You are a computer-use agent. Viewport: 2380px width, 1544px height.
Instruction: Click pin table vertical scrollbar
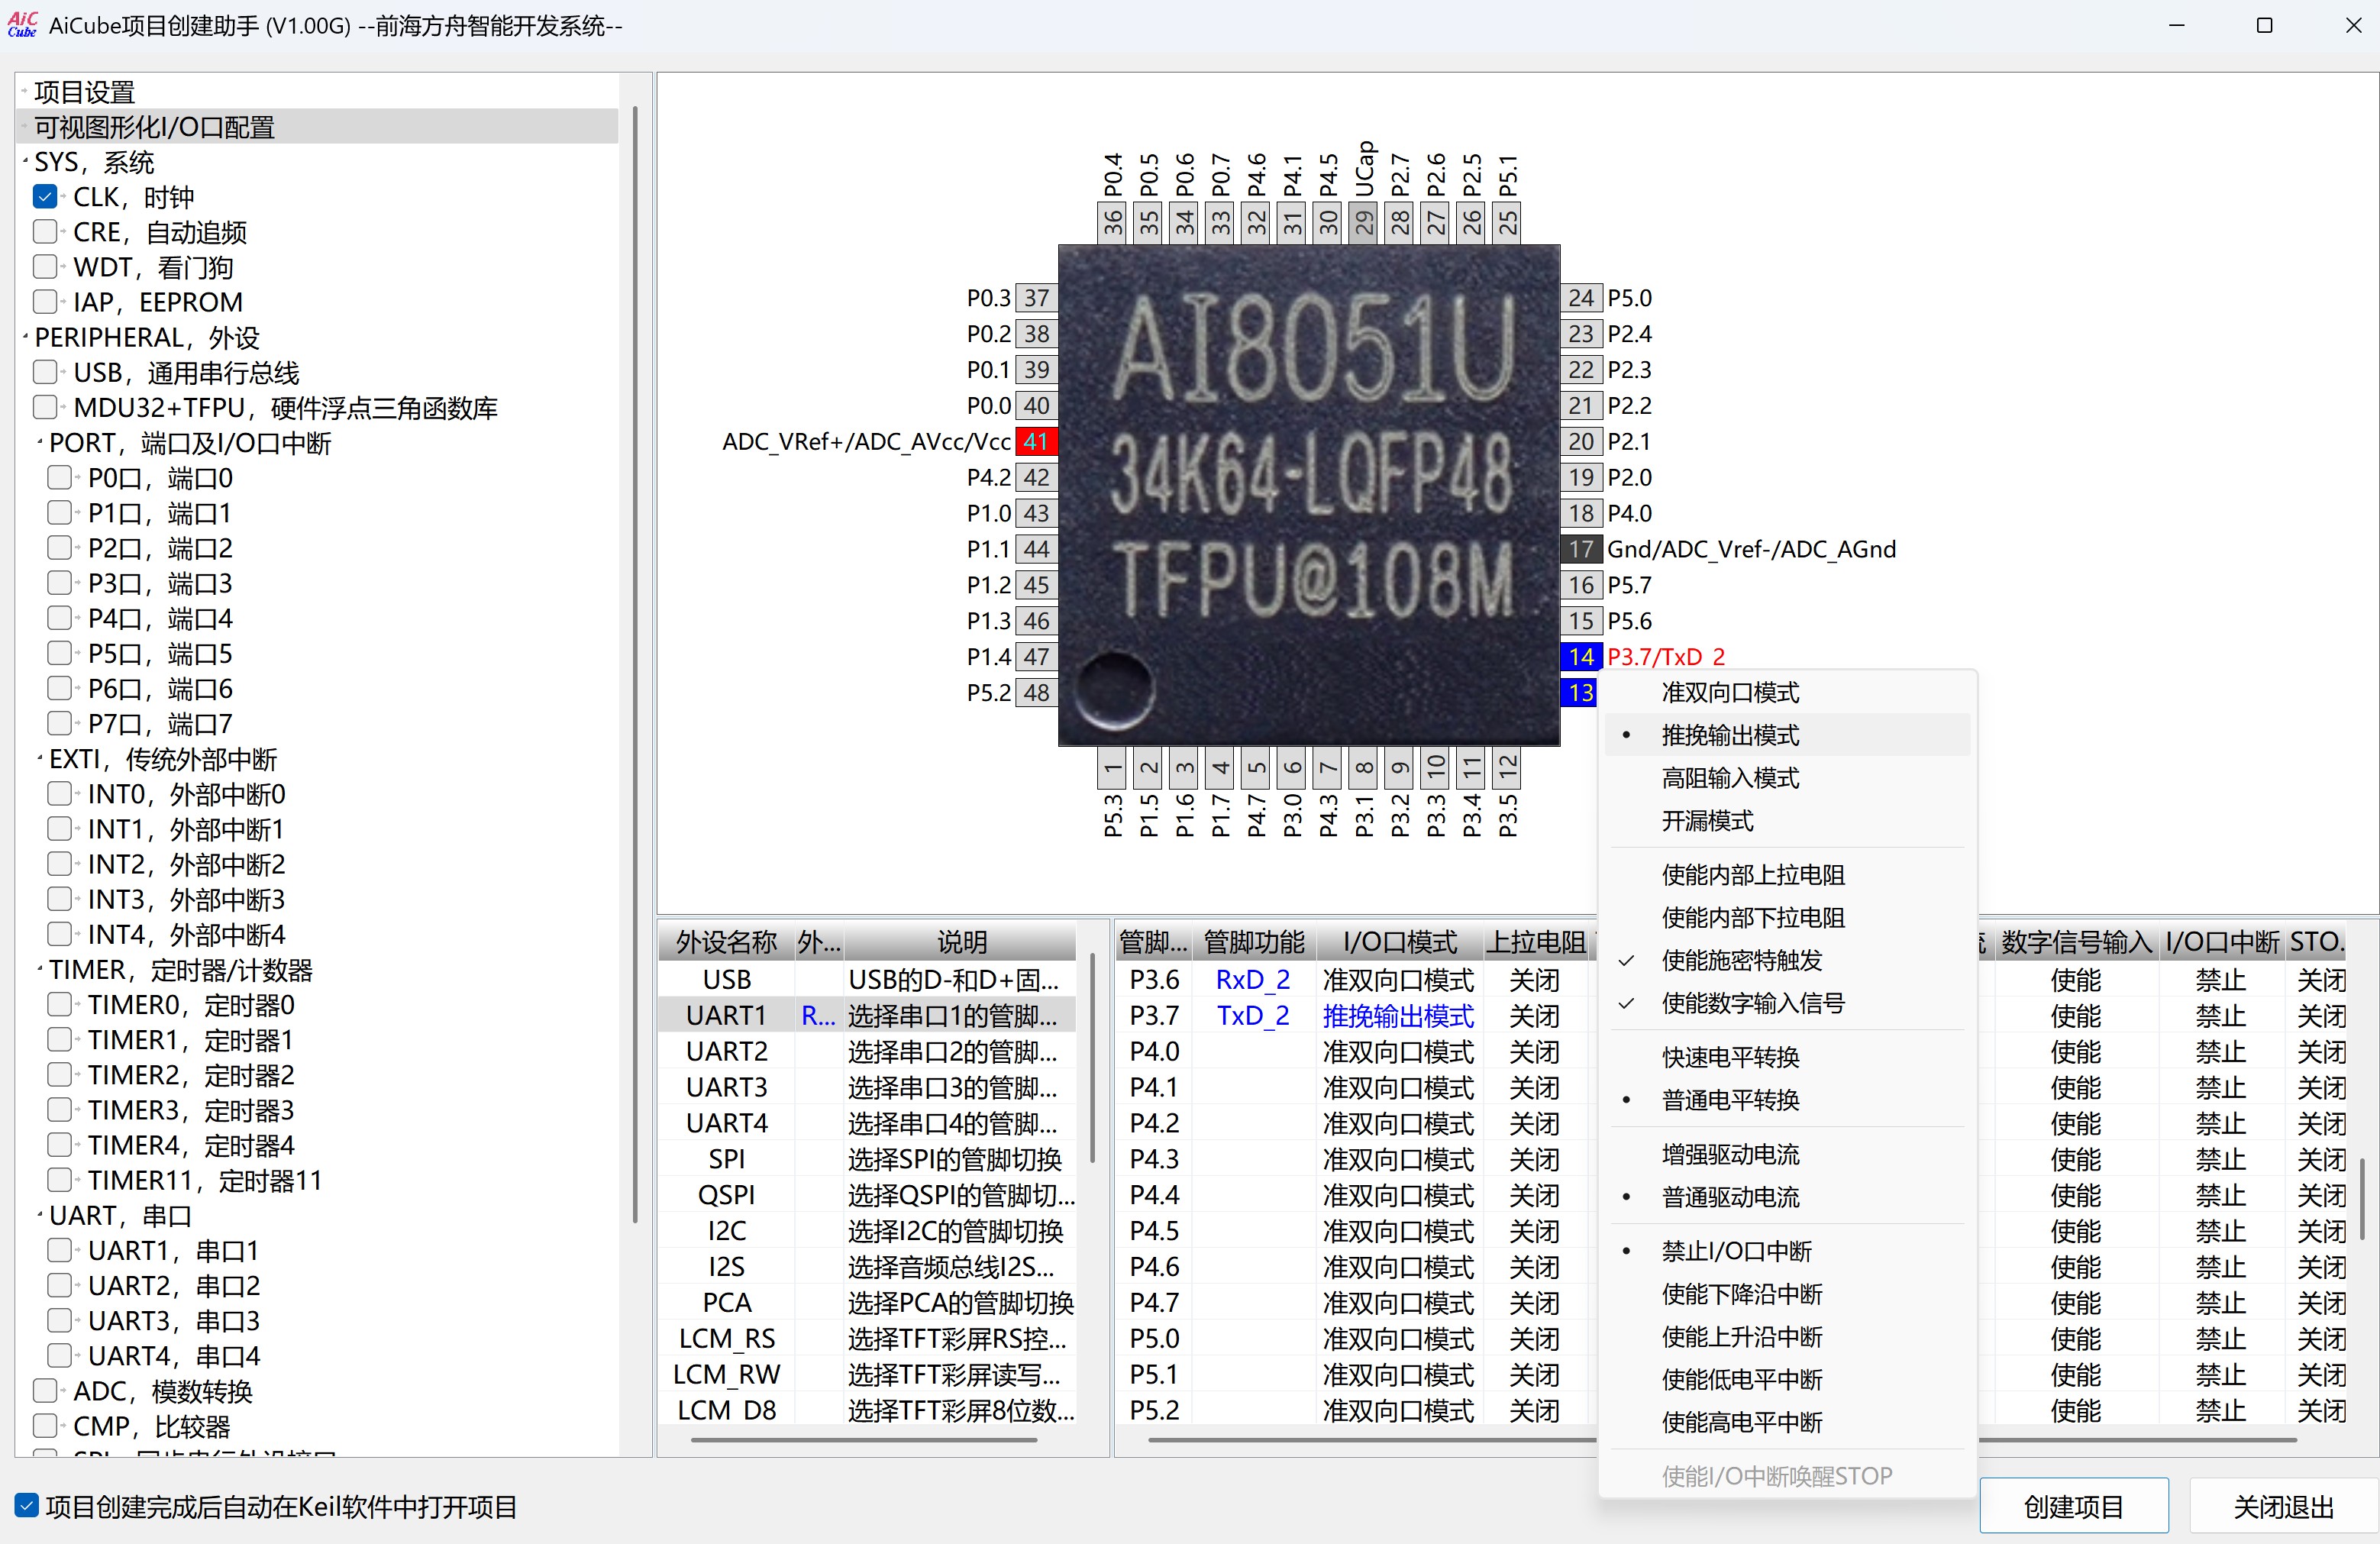[2362, 1200]
